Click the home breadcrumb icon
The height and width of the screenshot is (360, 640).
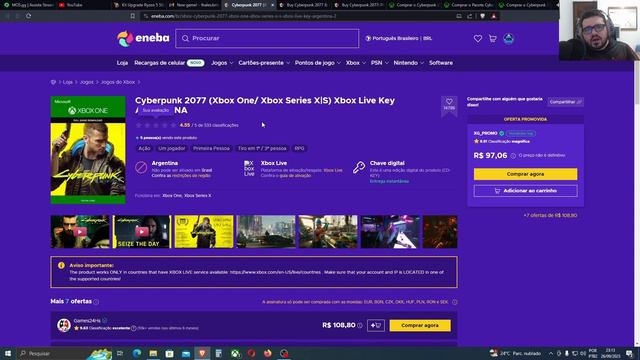coord(53,82)
